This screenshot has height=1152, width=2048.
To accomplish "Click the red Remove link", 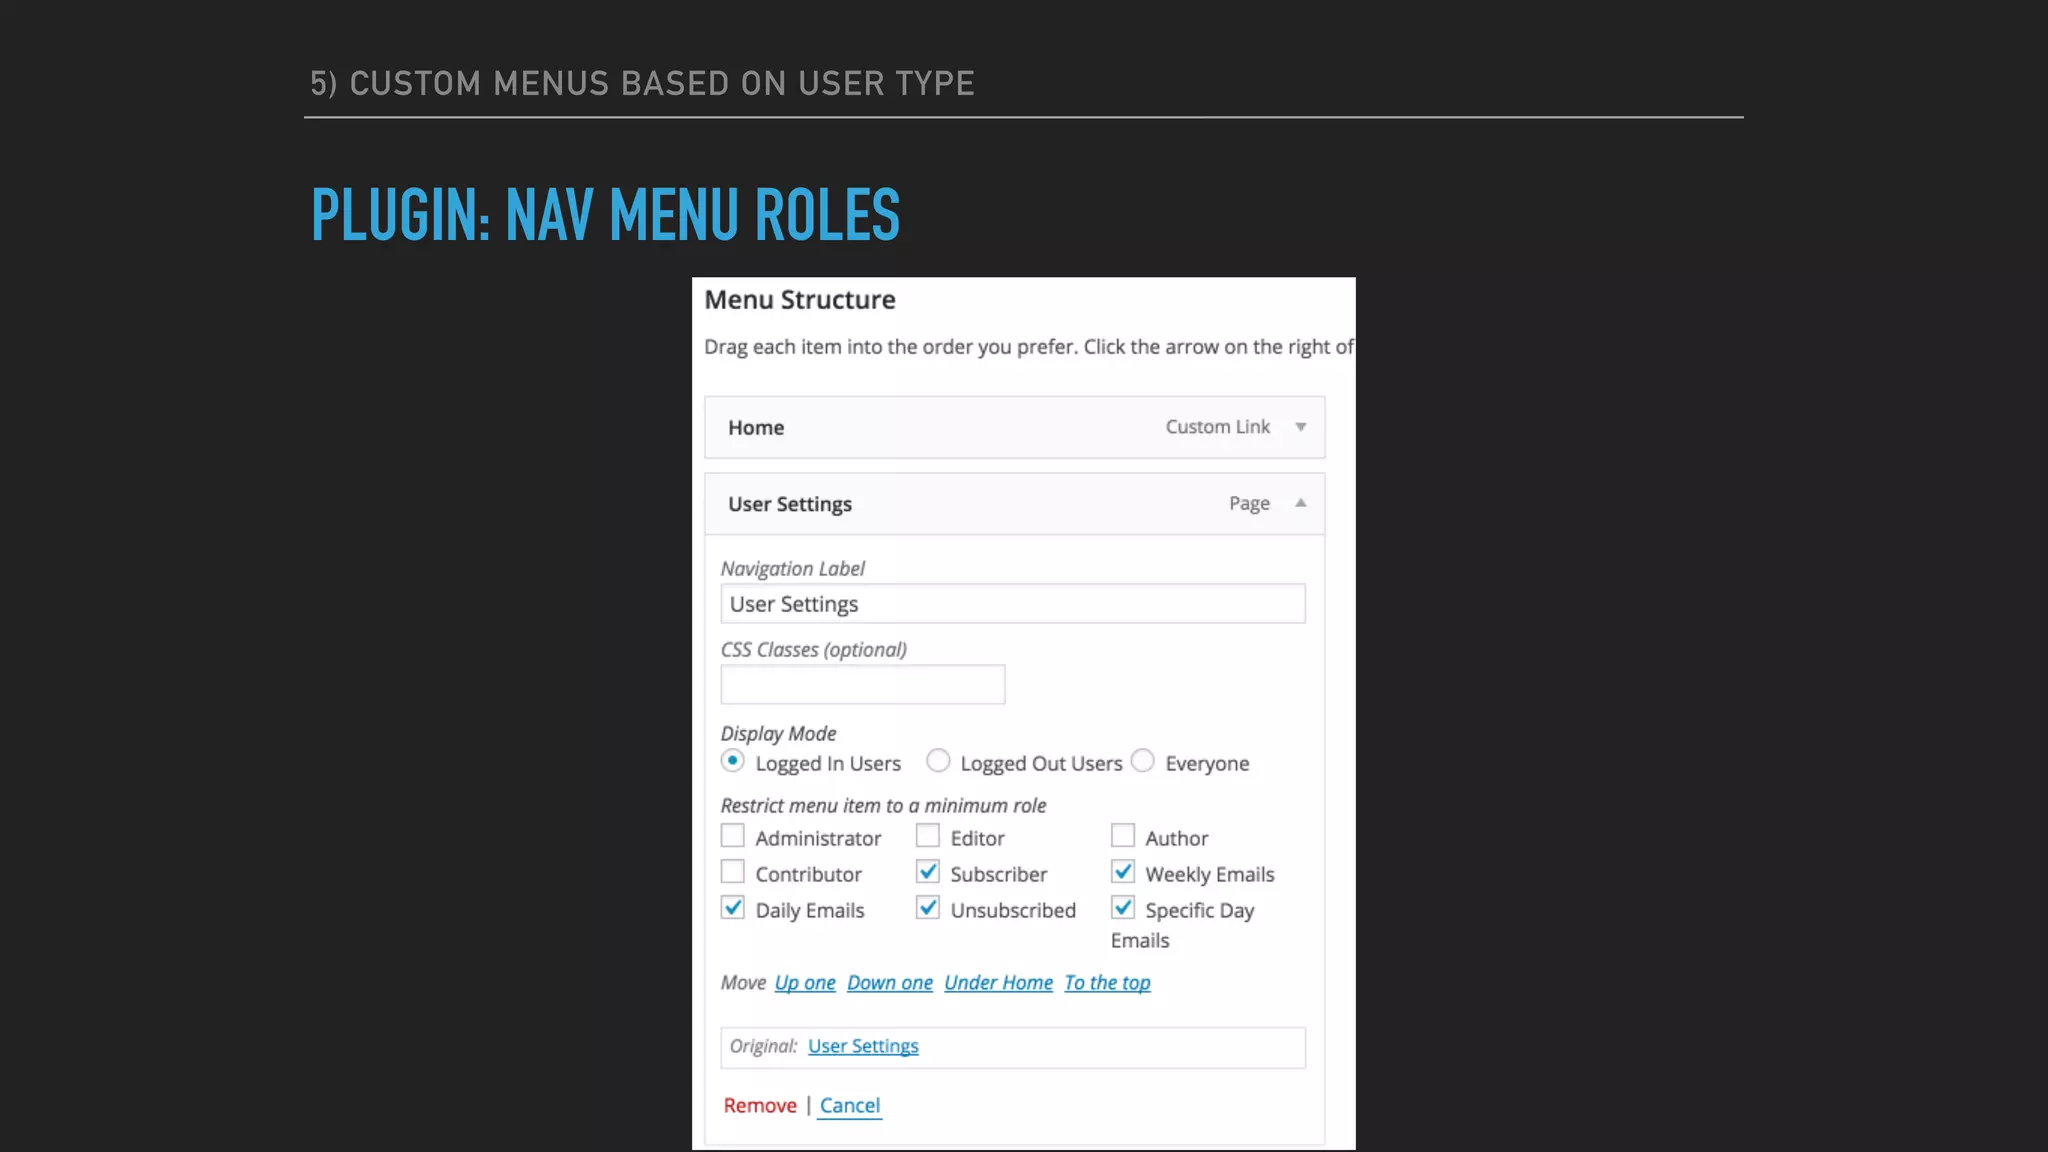I will (760, 1106).
